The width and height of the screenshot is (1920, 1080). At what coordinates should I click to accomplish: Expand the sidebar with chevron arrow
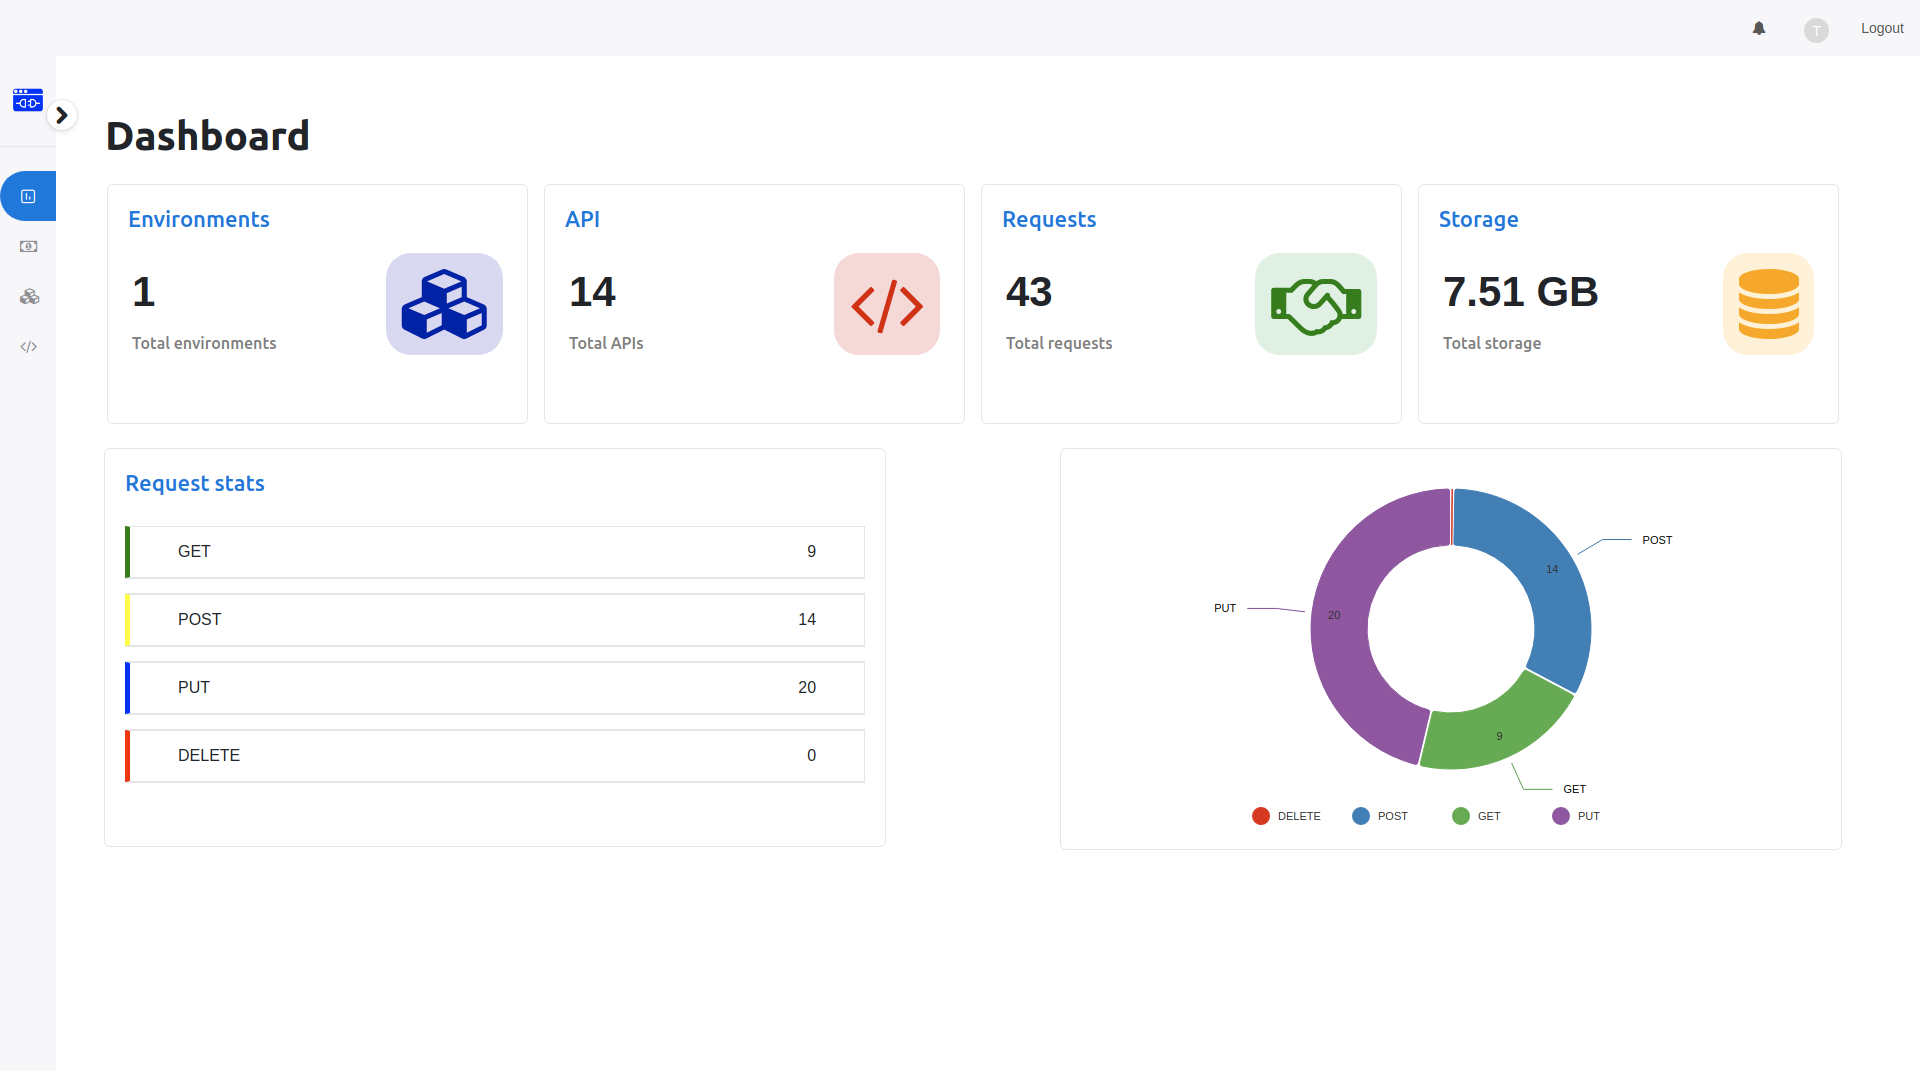(x=62, y=115)
